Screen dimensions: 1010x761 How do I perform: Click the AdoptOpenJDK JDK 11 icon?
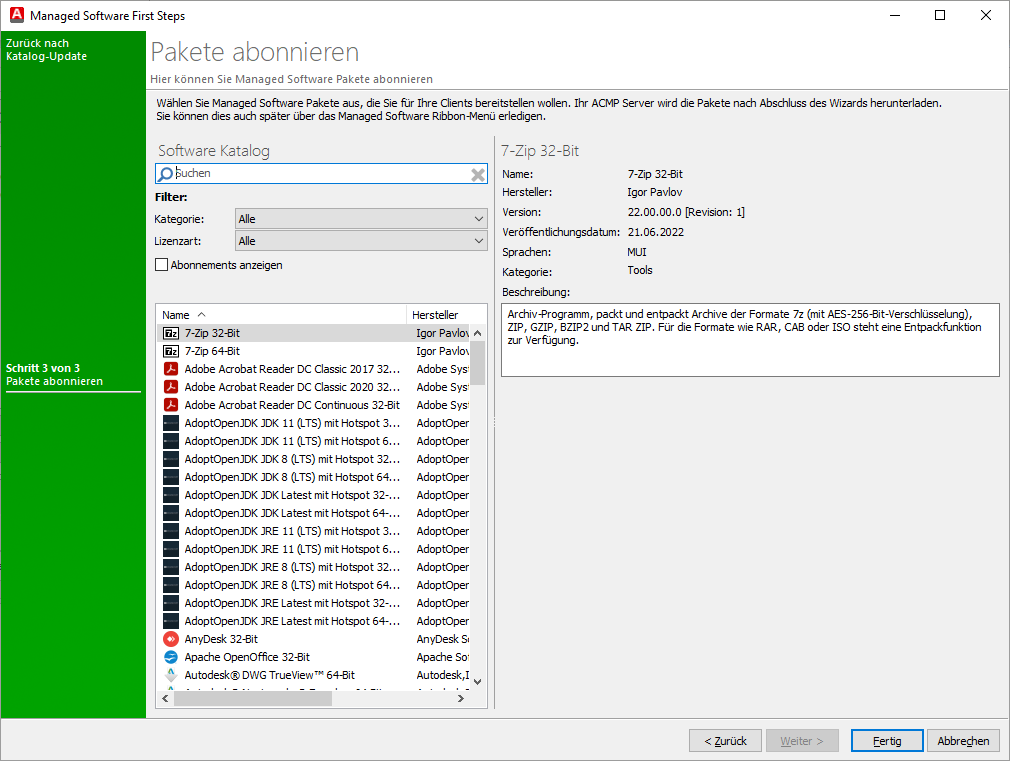pos(170,423)
